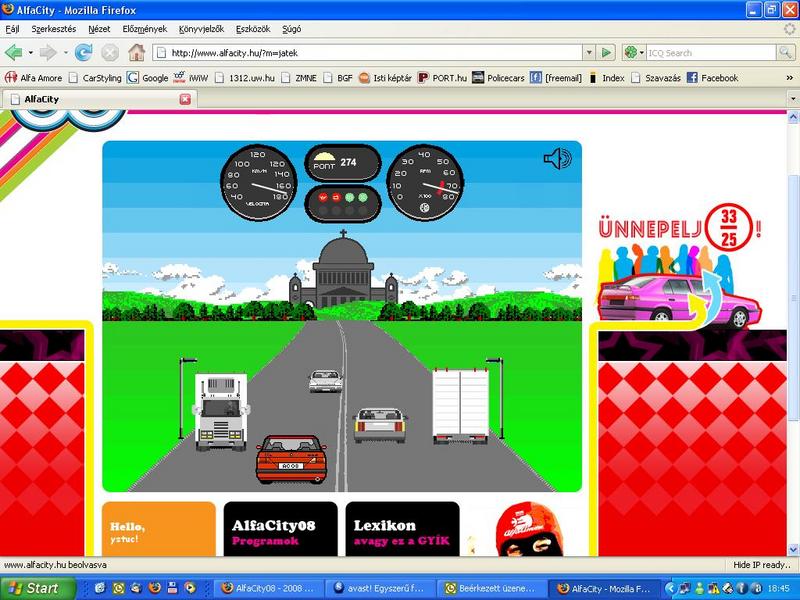Close the AlfaCity tab with red X
Image resolution: width=800 pixels, height=600 pixels.
pyautogui.click(x=185, y=99)
